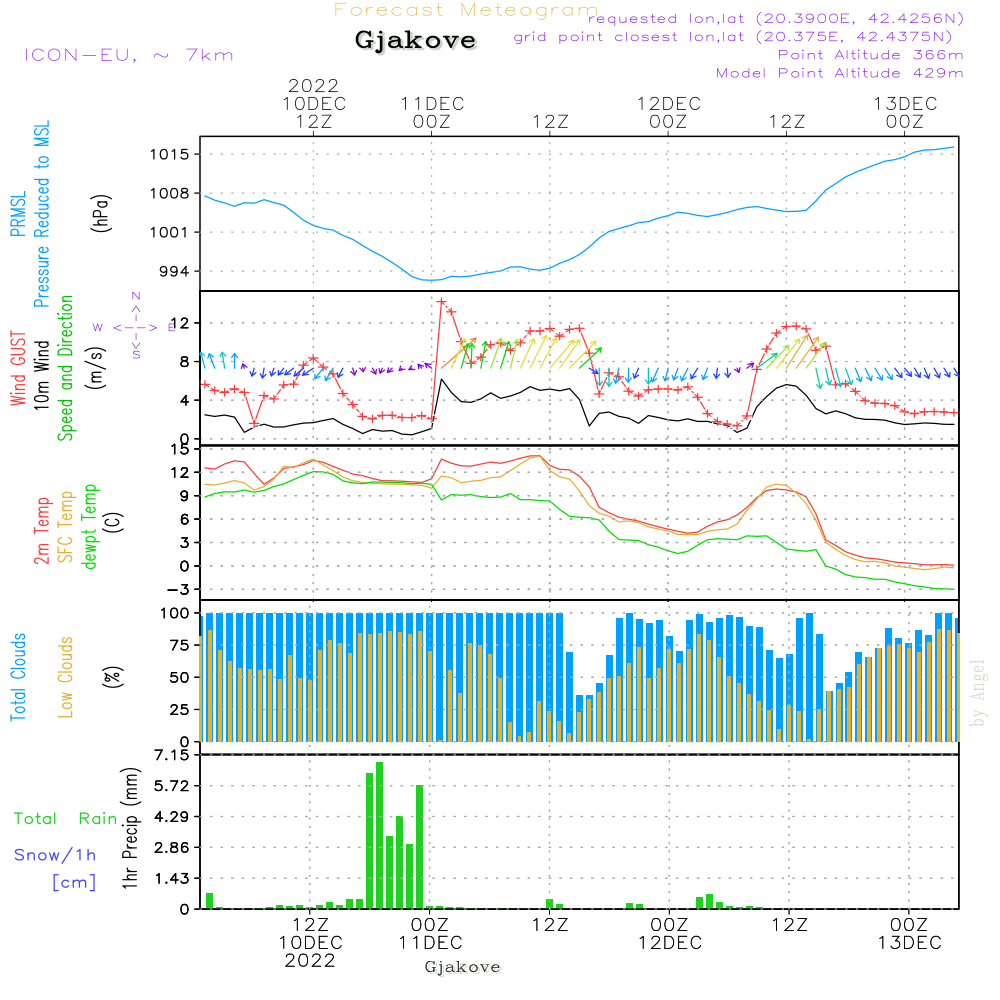Screen dimensions: 1000x1000
Task: Click the blue 'Total Clouds' label
Action: coord(18,677)
